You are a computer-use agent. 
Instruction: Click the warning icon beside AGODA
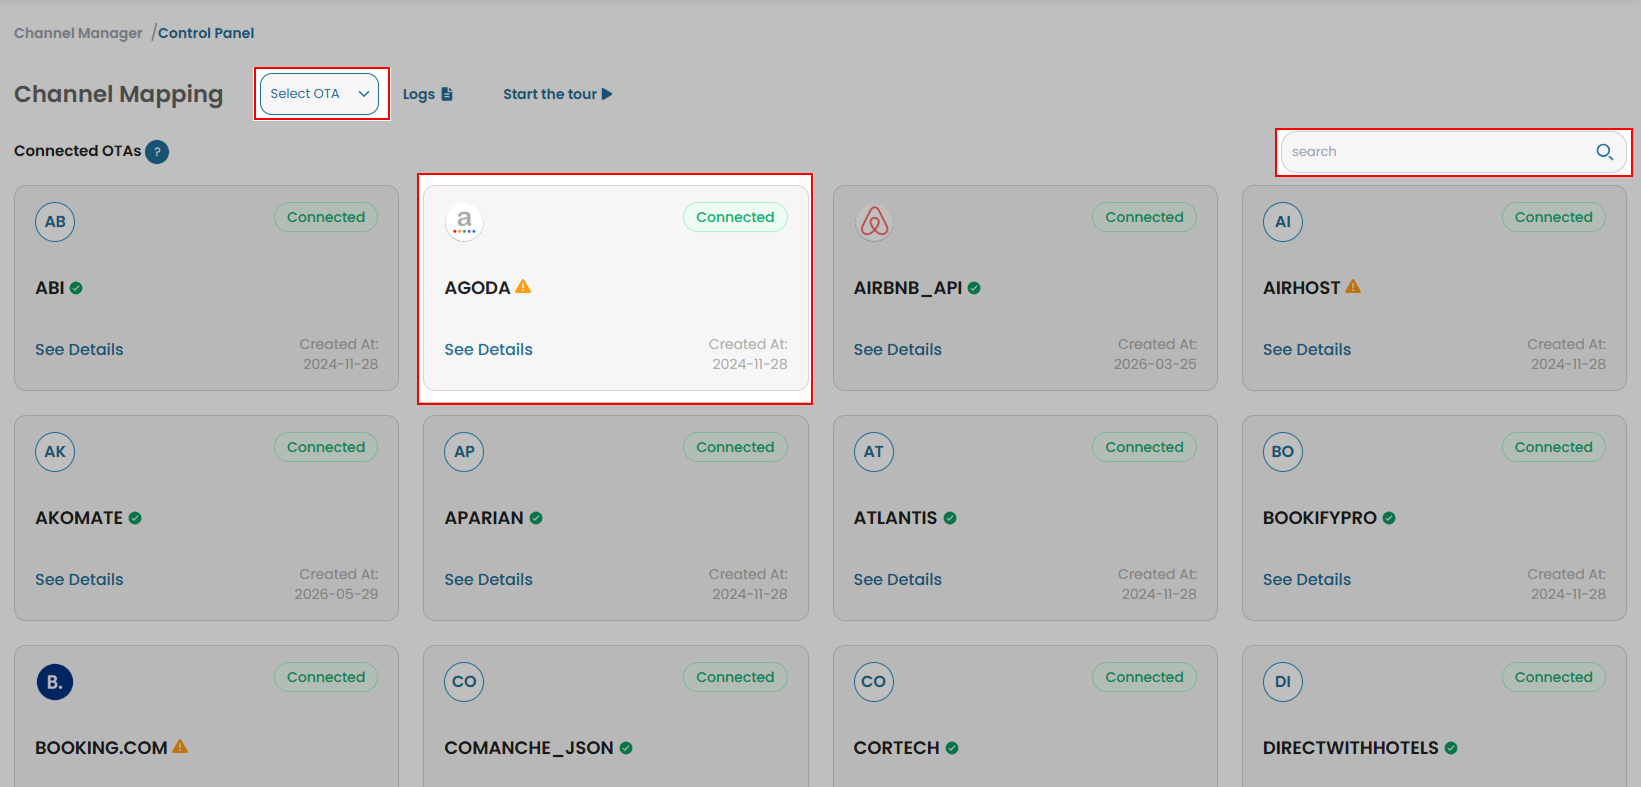523,287
